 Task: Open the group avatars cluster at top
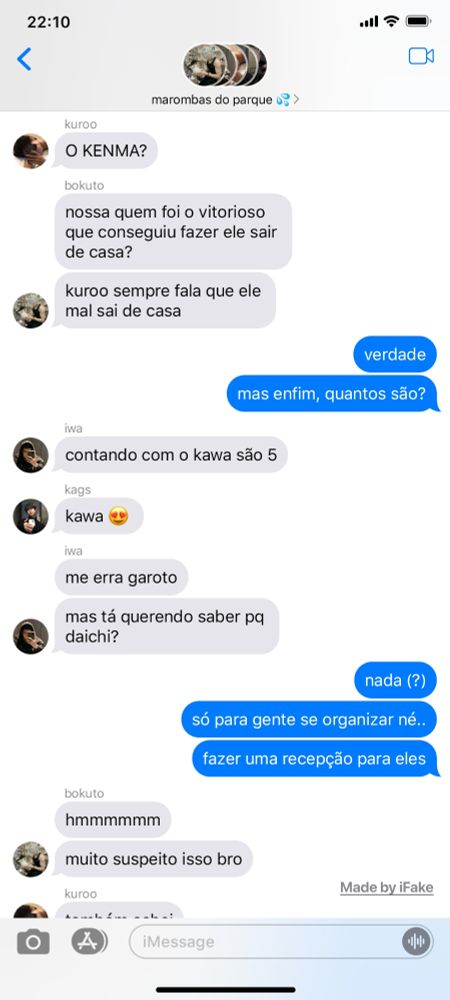pyautogui.click(x=225, y=65)
